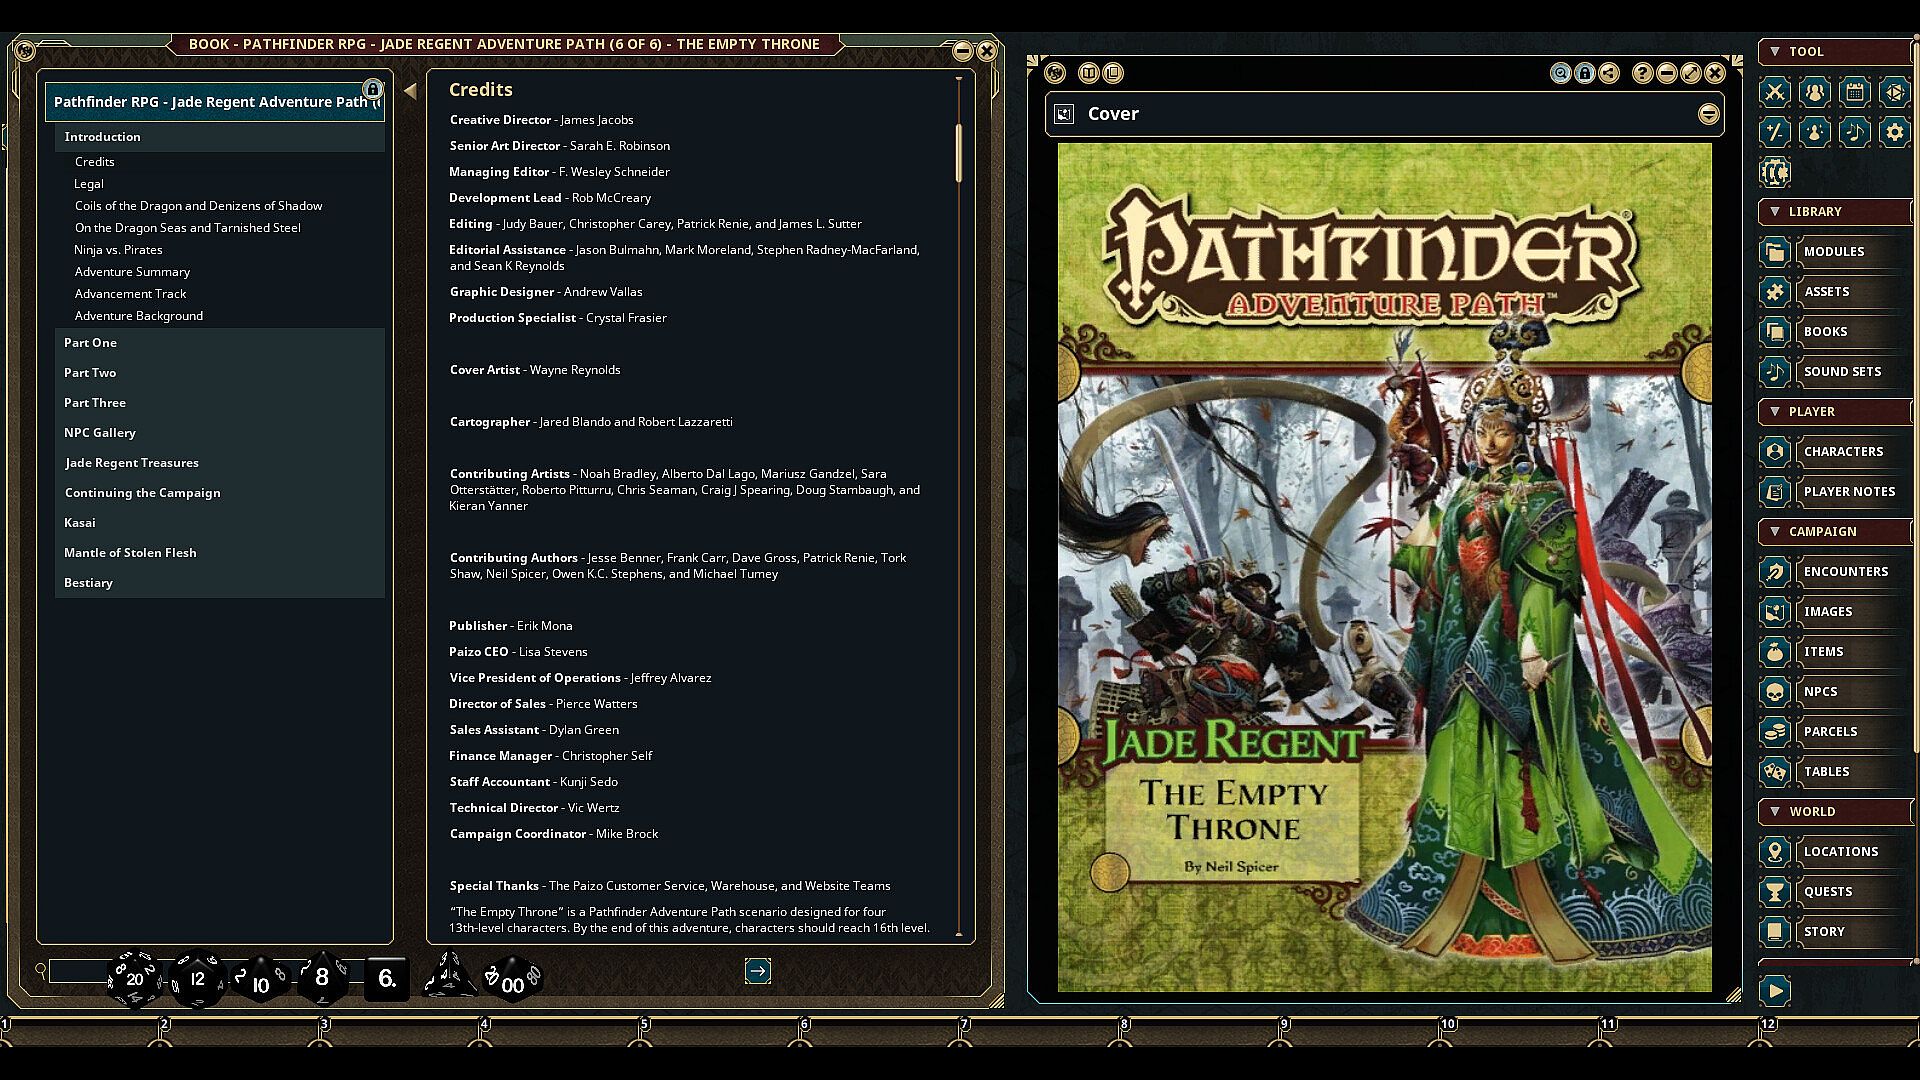Click the Items pouch icon
The width and height of the screenshot is (1920, 1080).
tap(1775, 652)
